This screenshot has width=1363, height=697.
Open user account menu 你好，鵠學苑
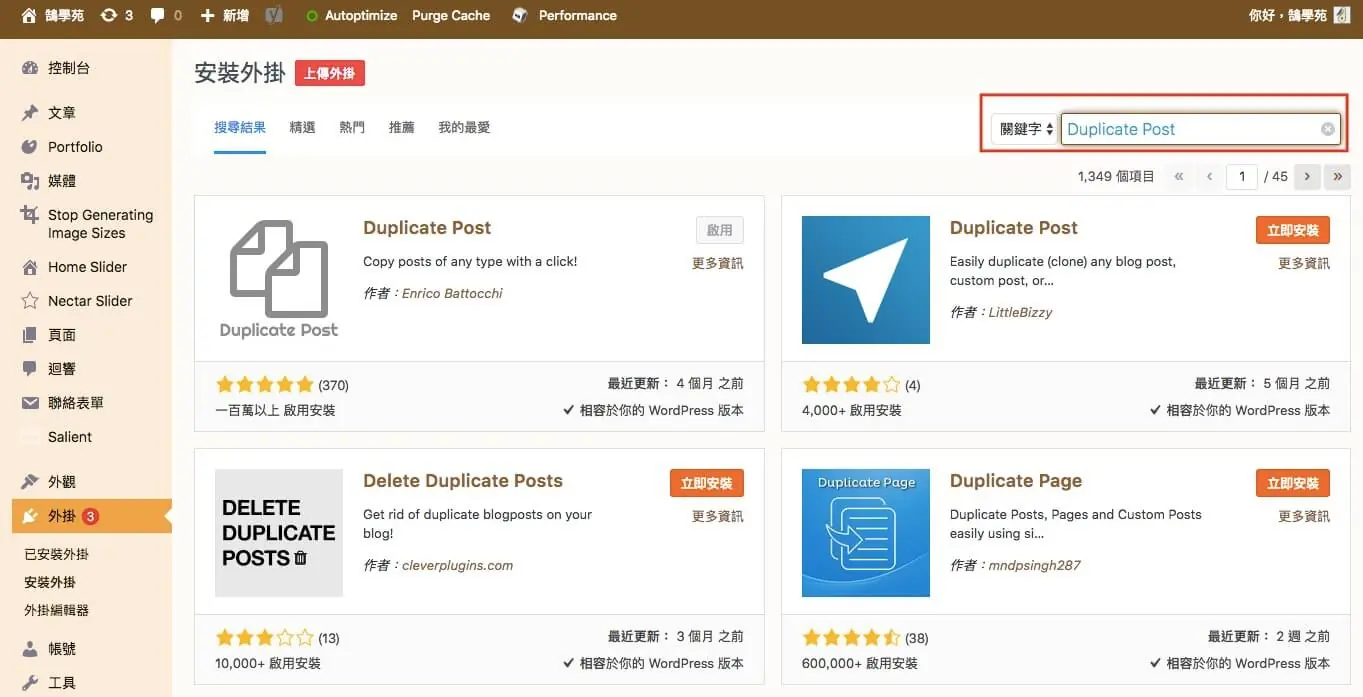pyautogui.click(x=1298, y=15)
